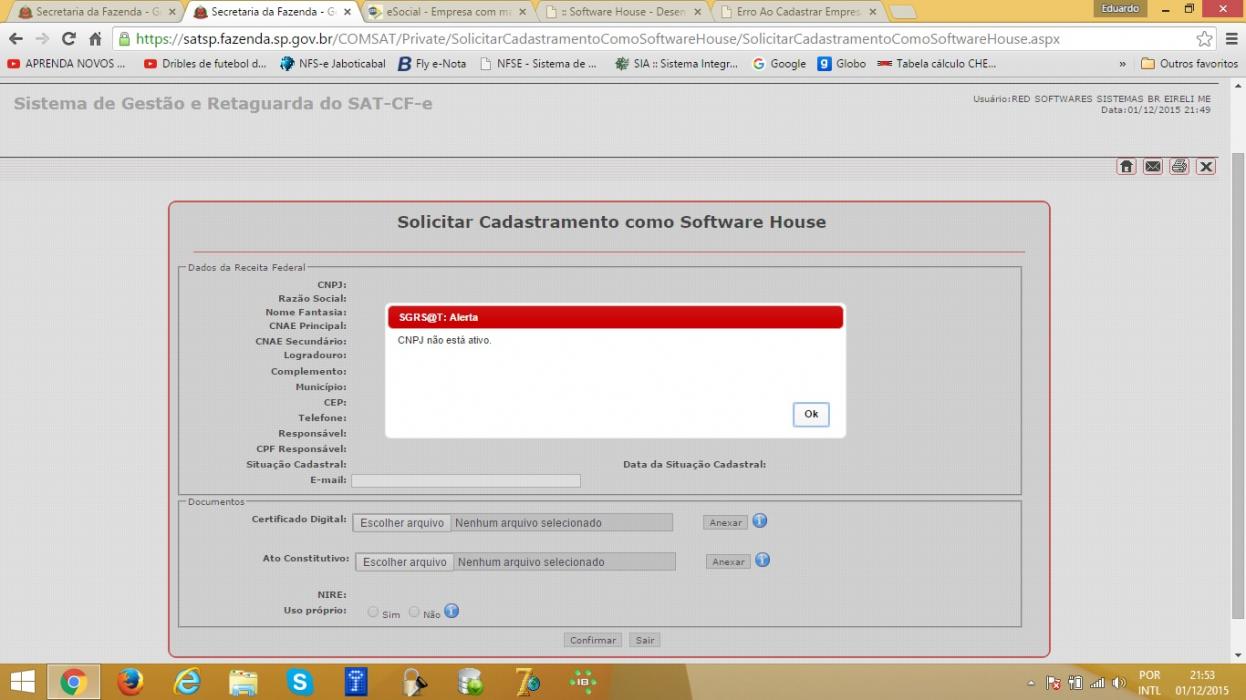Switch to eSocial - Empresa tab

(446, 12)
